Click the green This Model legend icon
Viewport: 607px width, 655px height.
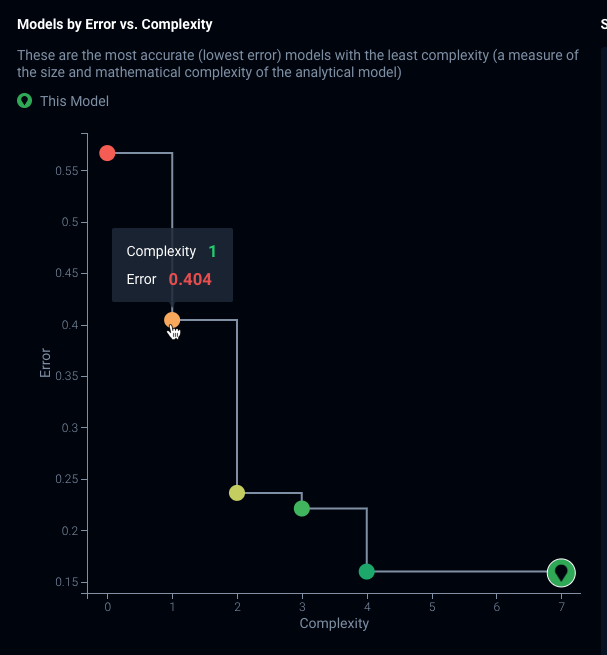25,101
